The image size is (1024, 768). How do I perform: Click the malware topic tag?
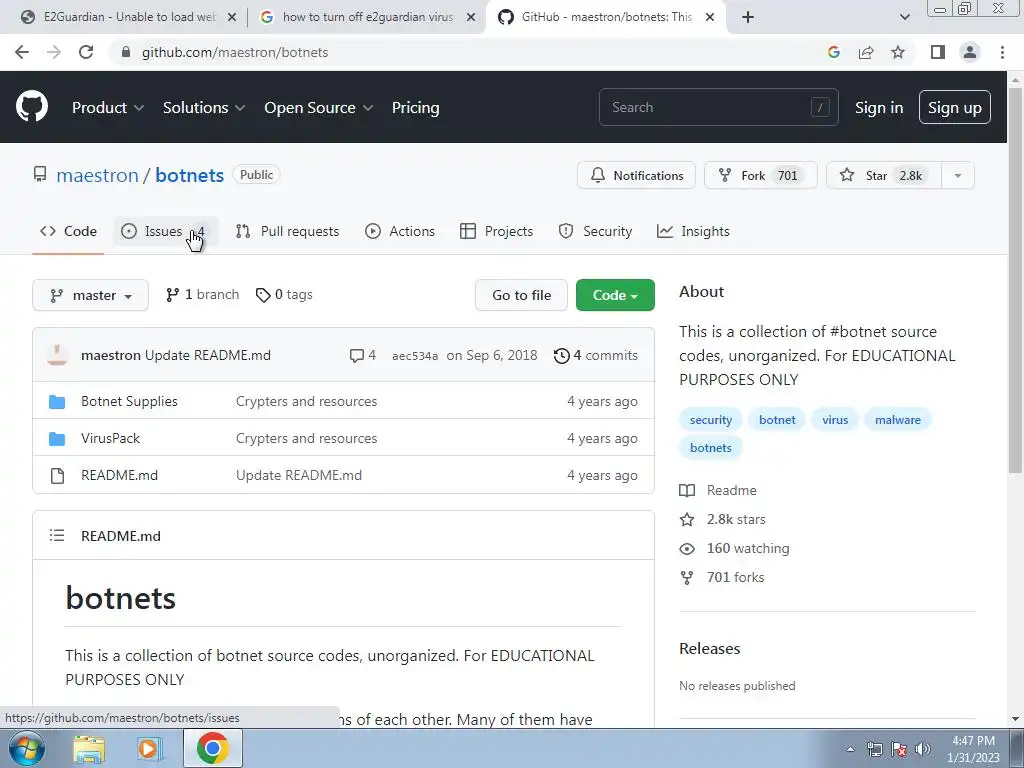[x=897, y=420]
